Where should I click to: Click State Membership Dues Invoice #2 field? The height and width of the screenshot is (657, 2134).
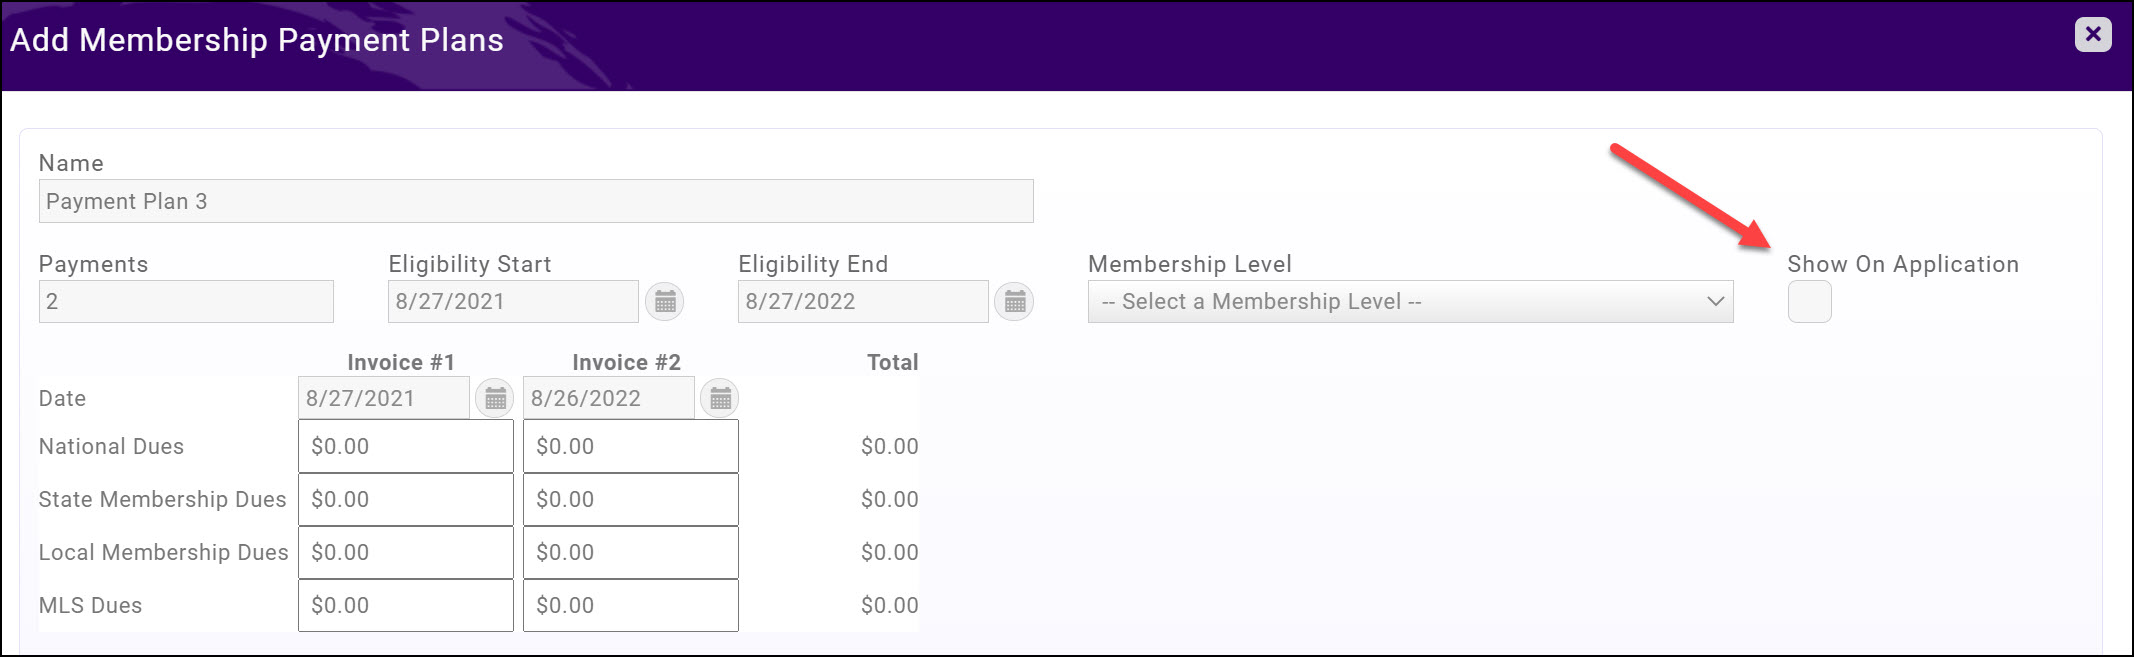click(x=630, y=499)
